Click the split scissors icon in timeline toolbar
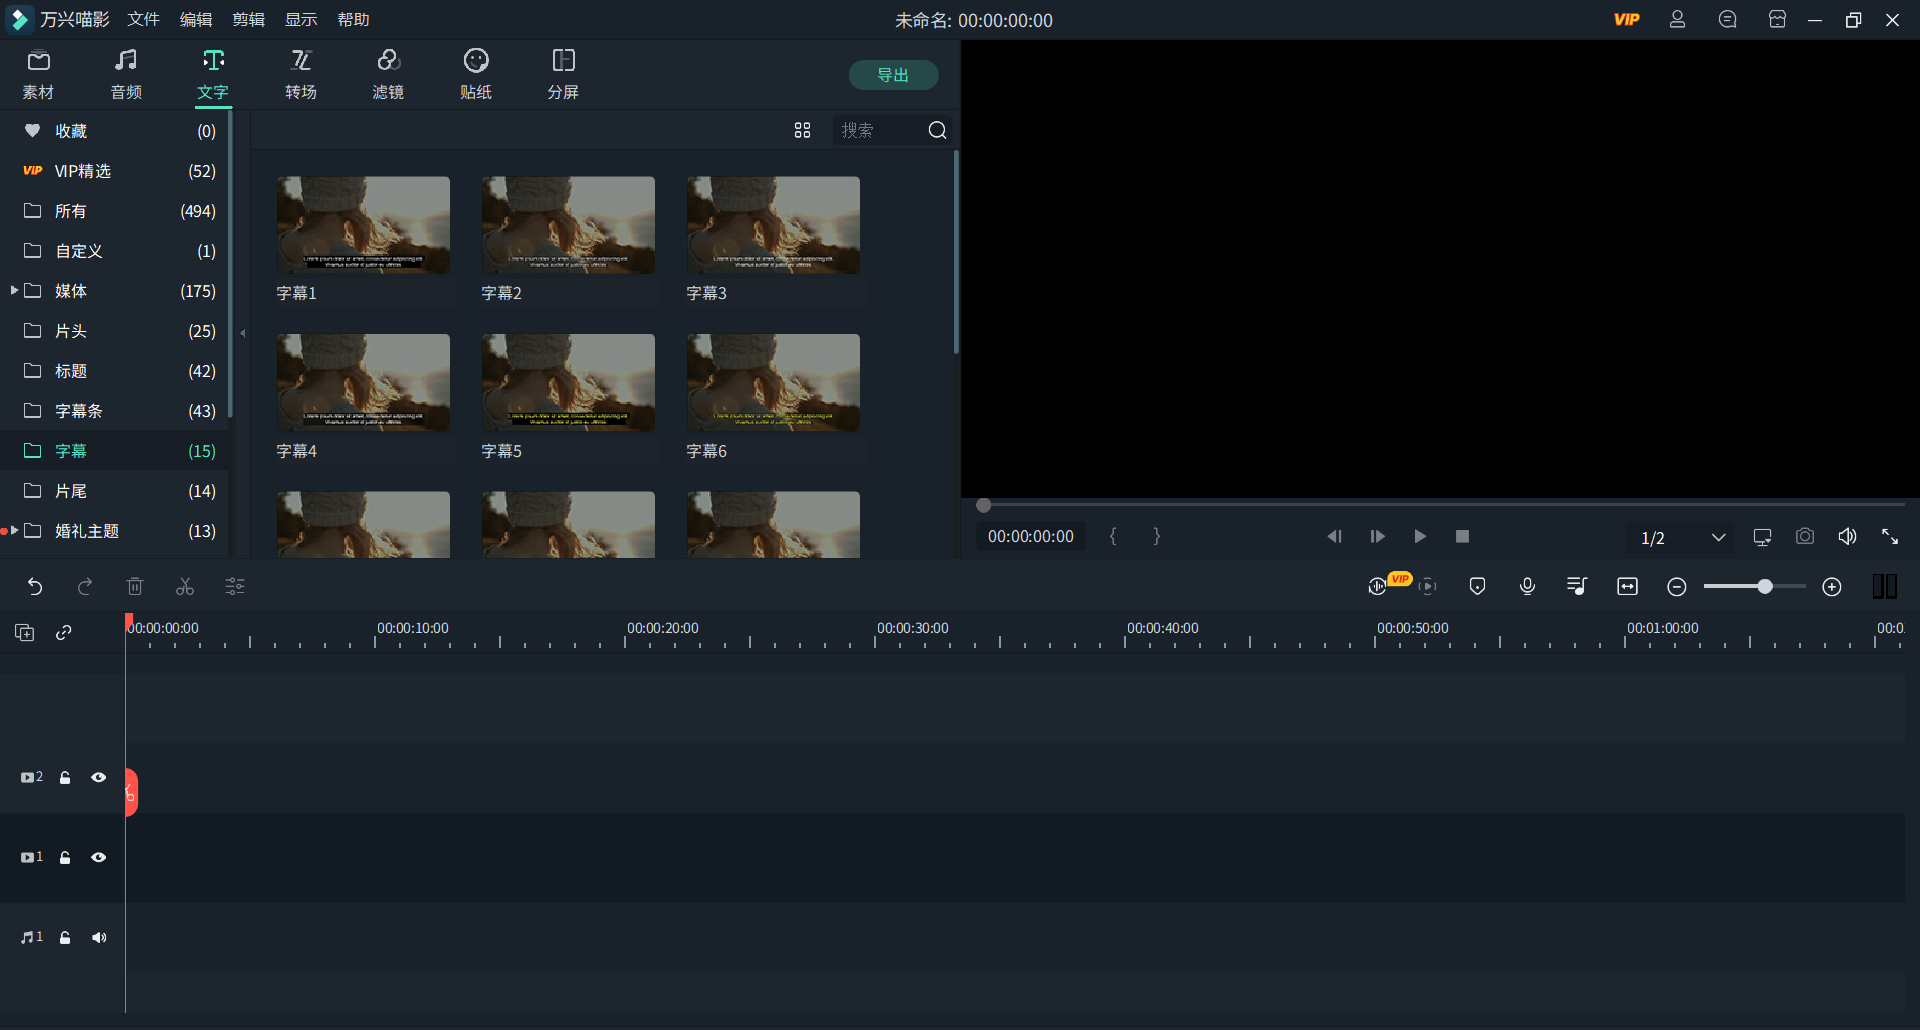 coord(185,587)
